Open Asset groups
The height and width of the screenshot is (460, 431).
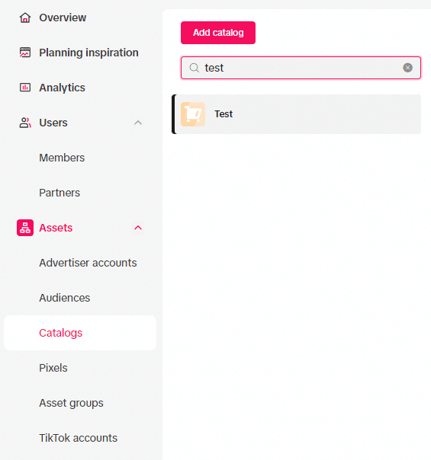coord(71,403)
